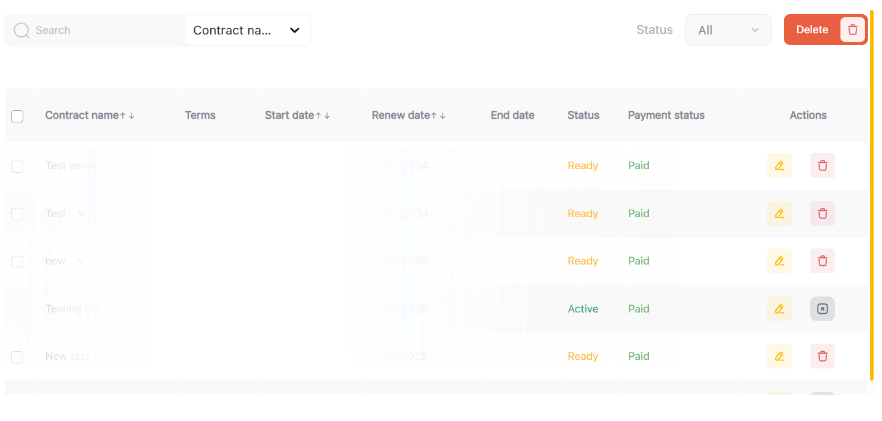Expand the "new" contract row chevron
This screenshot has width=882, height=421.
tap(81, 261)
